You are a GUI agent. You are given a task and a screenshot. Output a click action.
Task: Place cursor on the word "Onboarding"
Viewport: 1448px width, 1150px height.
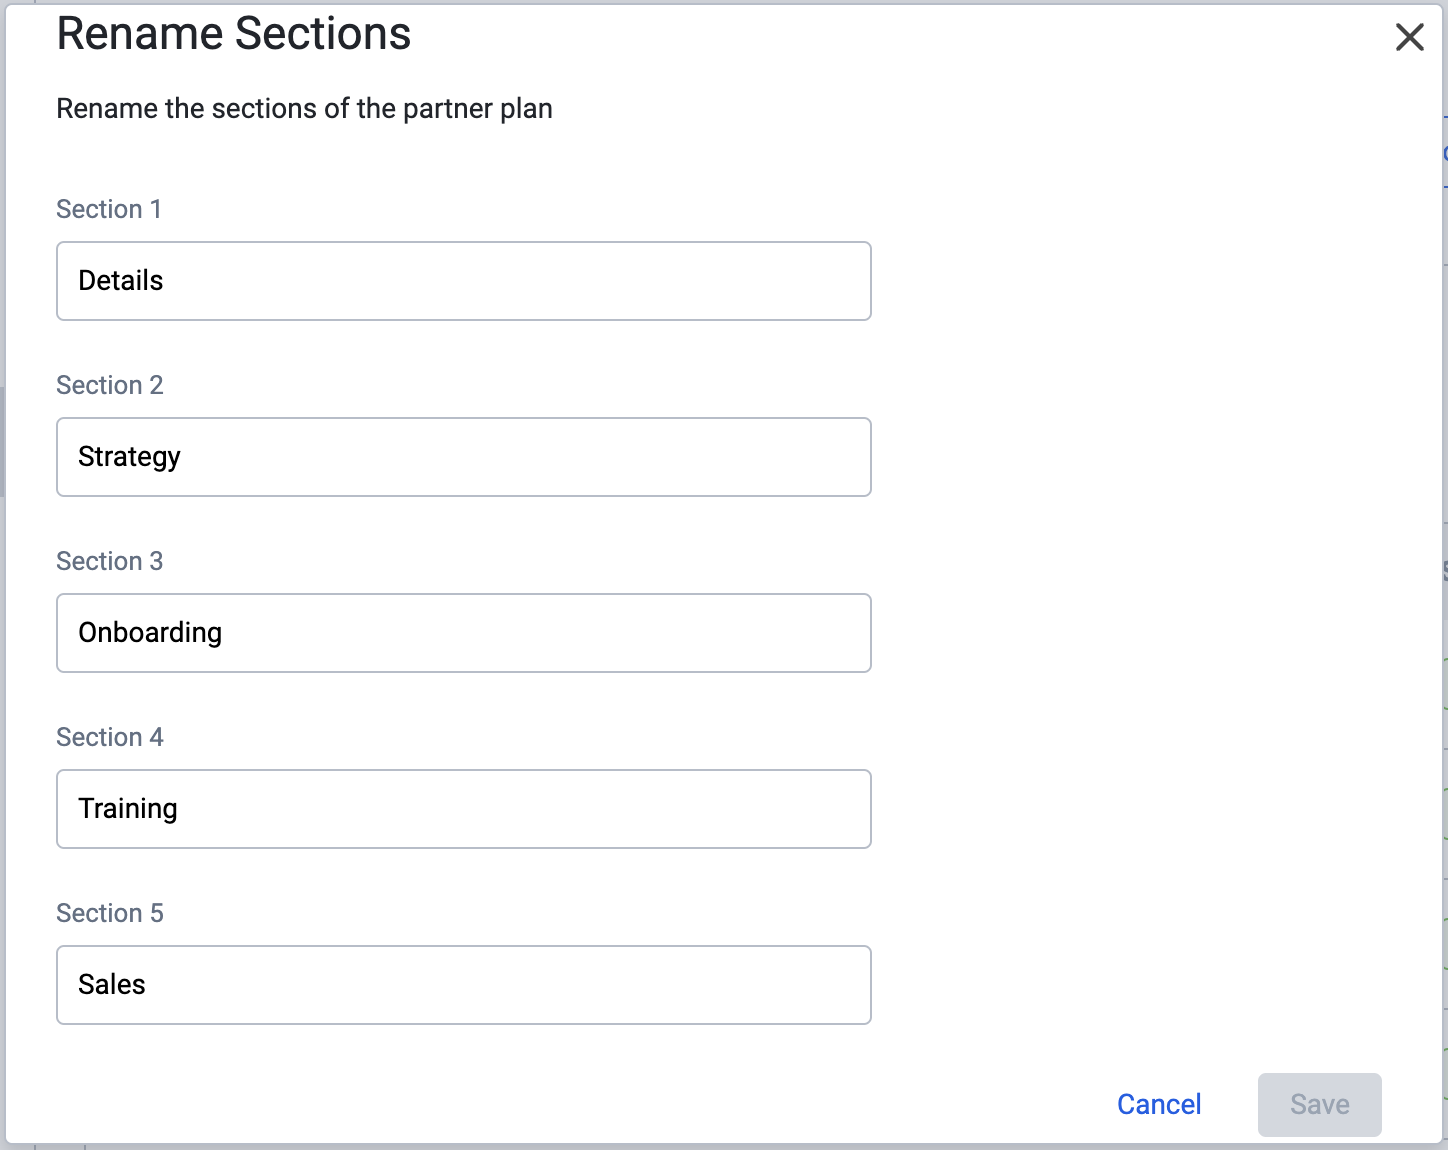[x=151, y=633]
